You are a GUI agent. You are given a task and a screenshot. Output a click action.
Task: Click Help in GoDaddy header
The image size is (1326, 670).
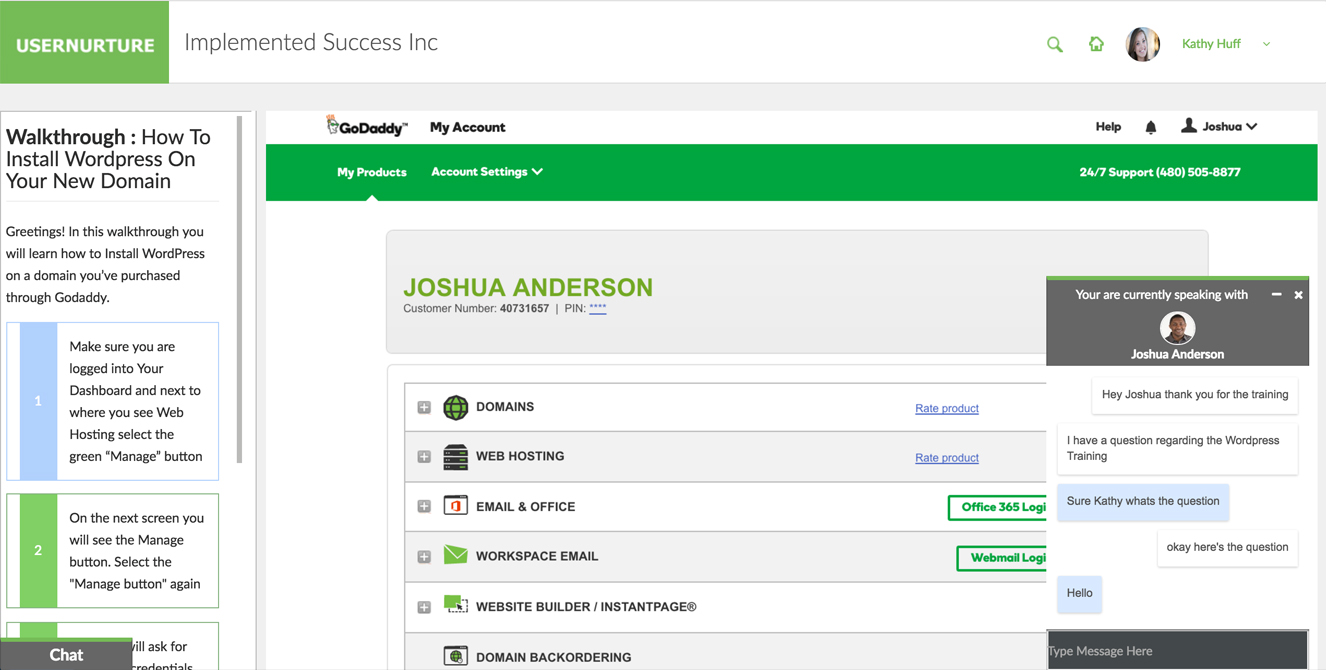point(1108,127)
